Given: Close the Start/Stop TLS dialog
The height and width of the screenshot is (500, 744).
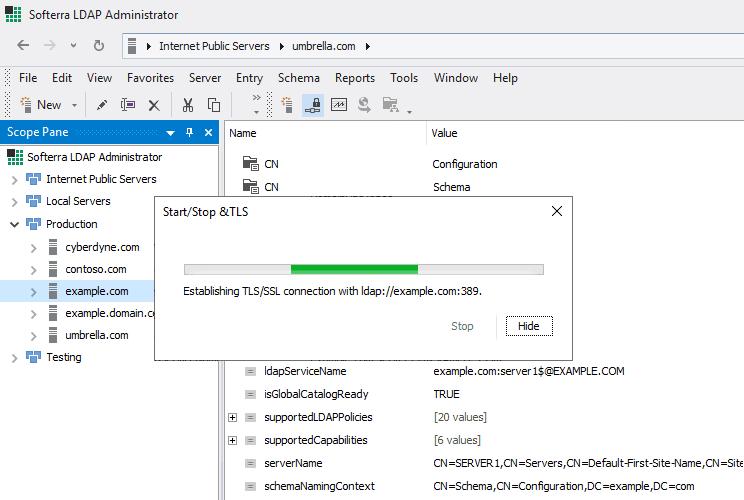Looking at the screenshot, I should tap(557, 211).
